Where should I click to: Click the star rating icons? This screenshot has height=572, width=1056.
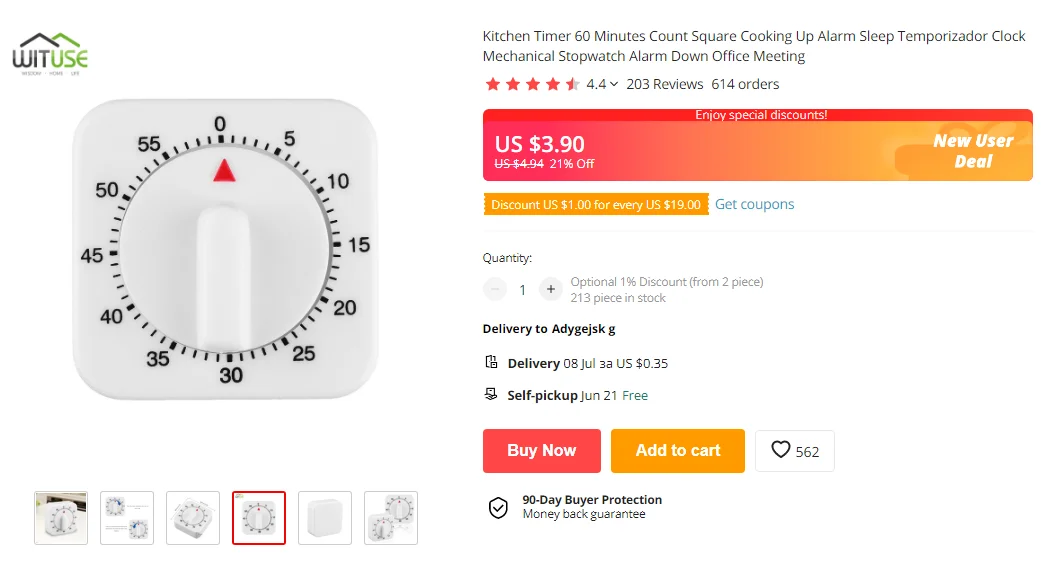[x=531, y=84]
